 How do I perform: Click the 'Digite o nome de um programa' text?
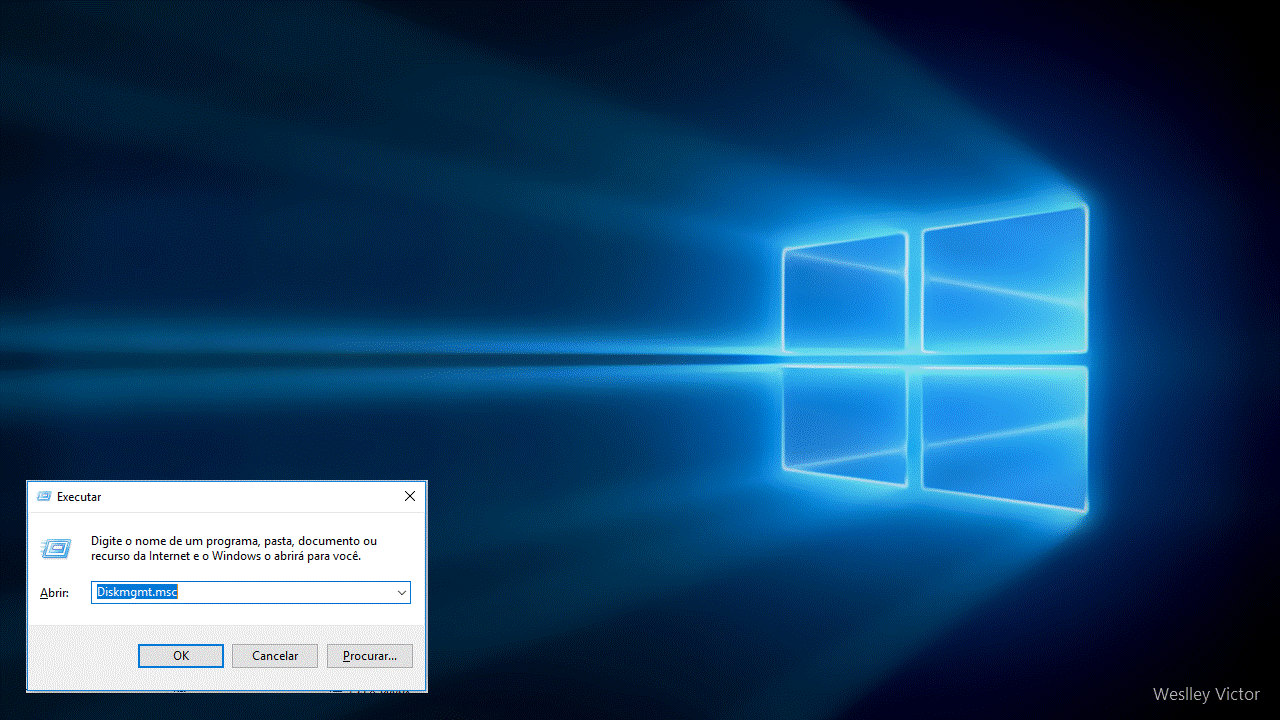tap(234, 548)
